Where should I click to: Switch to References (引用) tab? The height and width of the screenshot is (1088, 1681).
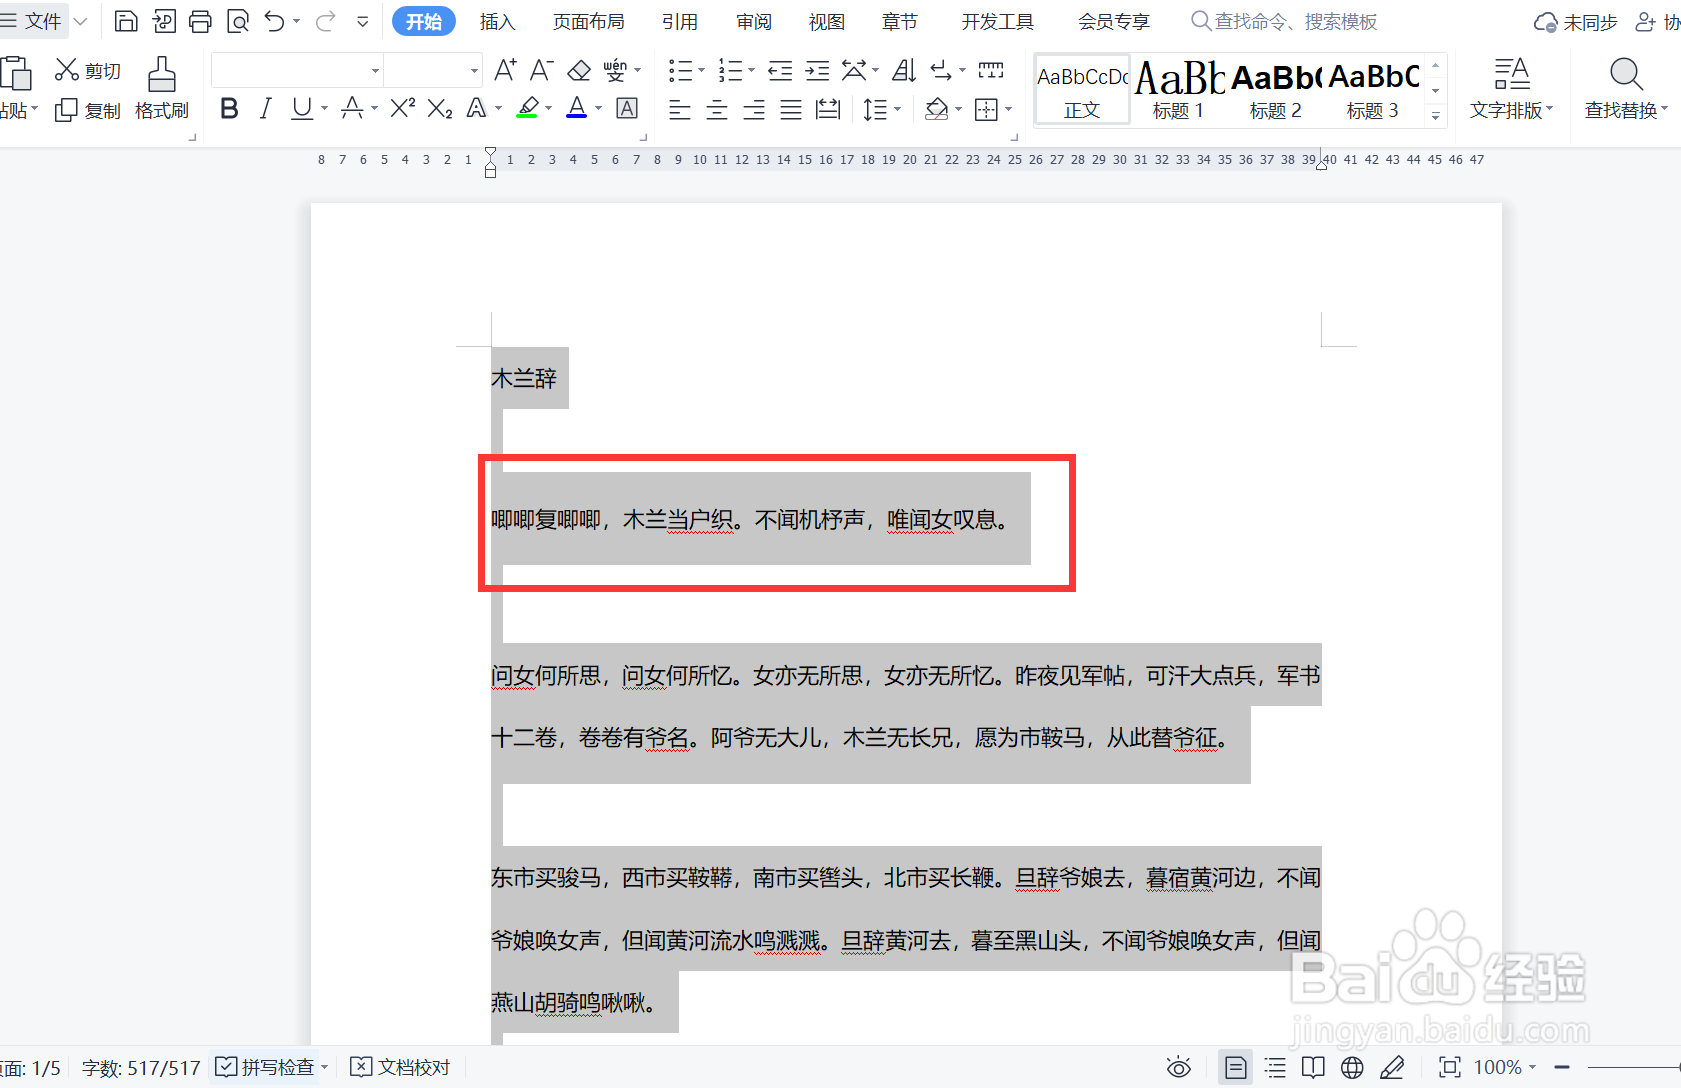pyautogui.click(x=680, y=22)
